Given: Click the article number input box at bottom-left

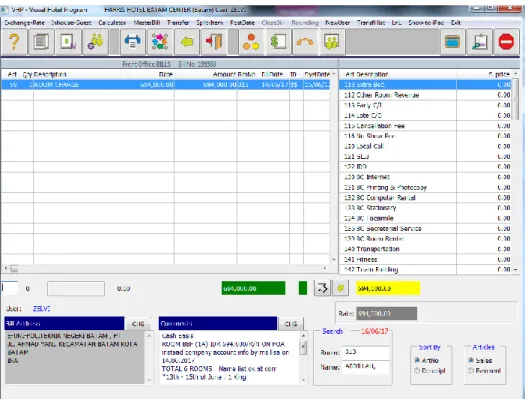Looking at the screenshot, I should tap(9, 288).
